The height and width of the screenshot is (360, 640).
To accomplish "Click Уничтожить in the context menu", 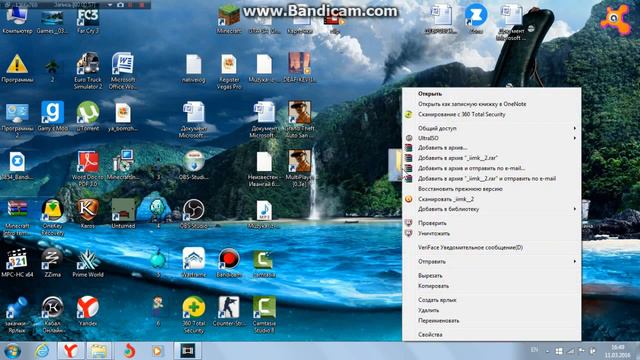I will tap(491, 233).
